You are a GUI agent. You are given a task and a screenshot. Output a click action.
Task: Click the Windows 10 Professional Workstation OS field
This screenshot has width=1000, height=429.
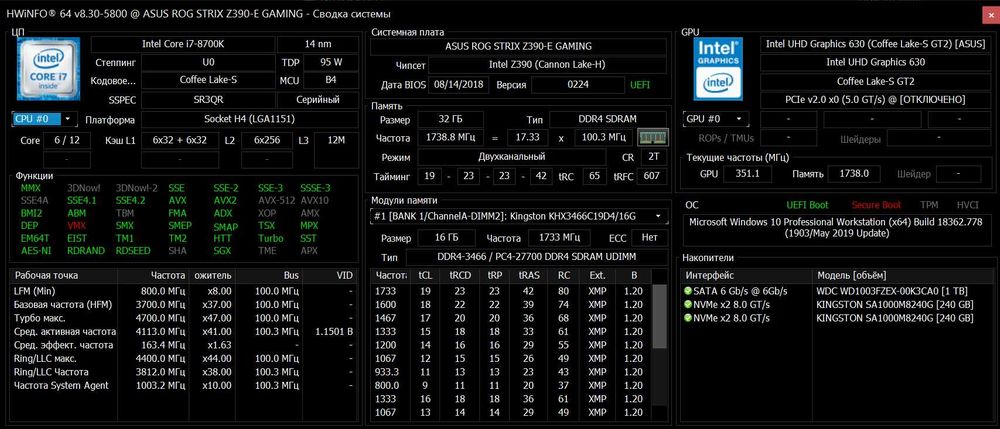point(837,229)
